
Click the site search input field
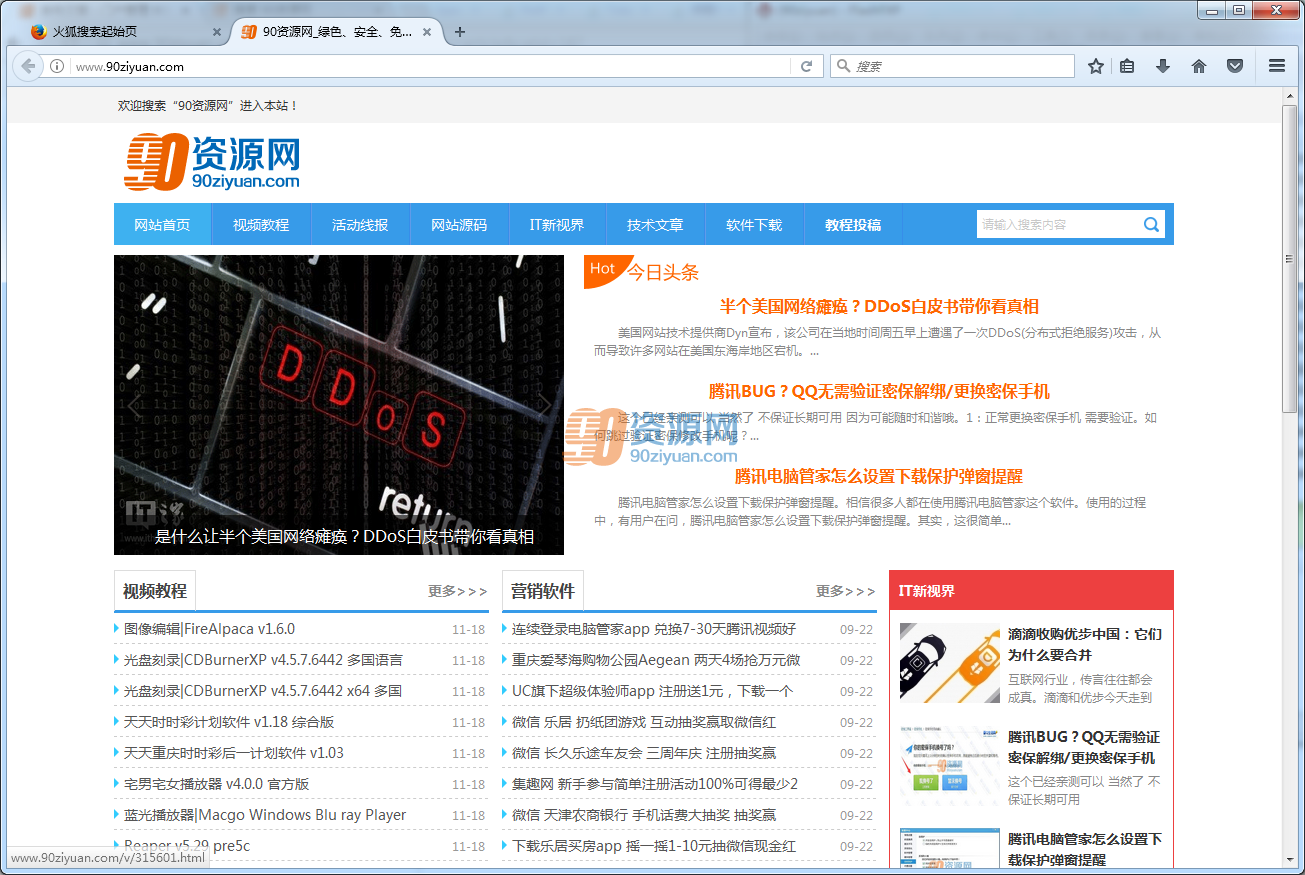tap(1058, 225)
